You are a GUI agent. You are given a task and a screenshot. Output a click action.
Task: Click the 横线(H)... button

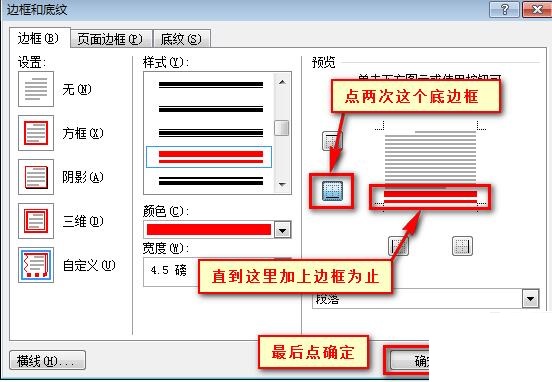[48, 361]
